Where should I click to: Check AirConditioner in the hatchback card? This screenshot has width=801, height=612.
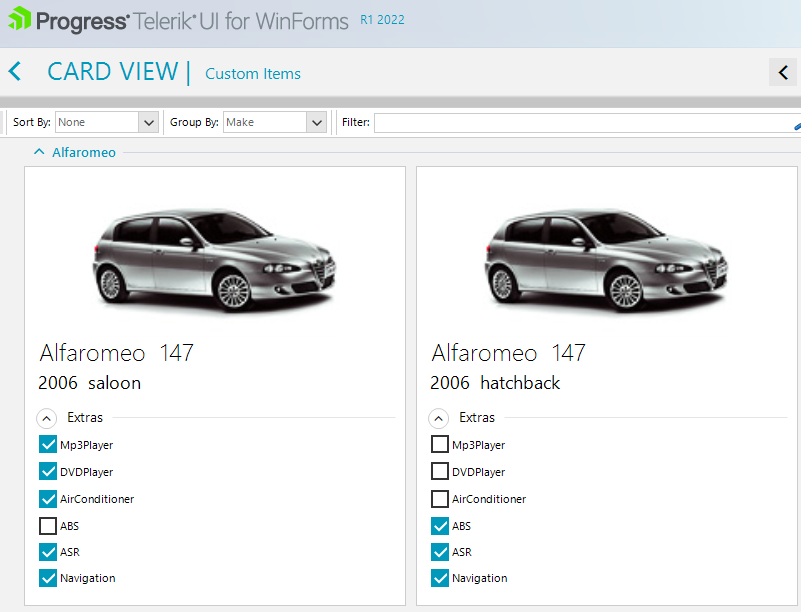[x=440, y=499]
